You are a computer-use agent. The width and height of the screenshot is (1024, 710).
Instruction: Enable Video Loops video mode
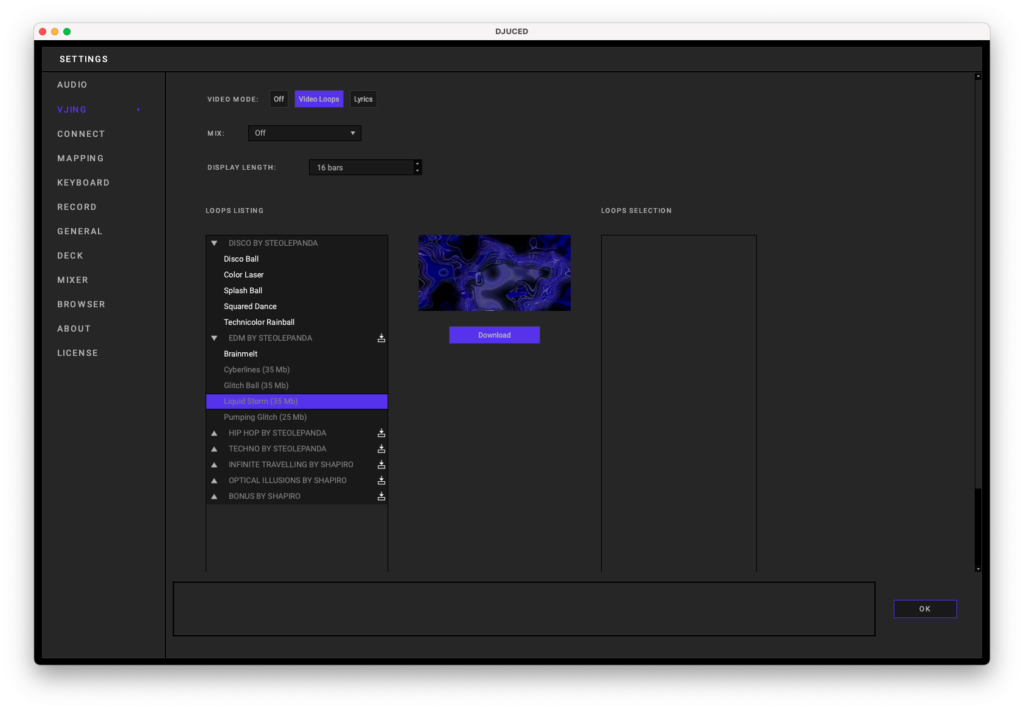pos(319,99)
